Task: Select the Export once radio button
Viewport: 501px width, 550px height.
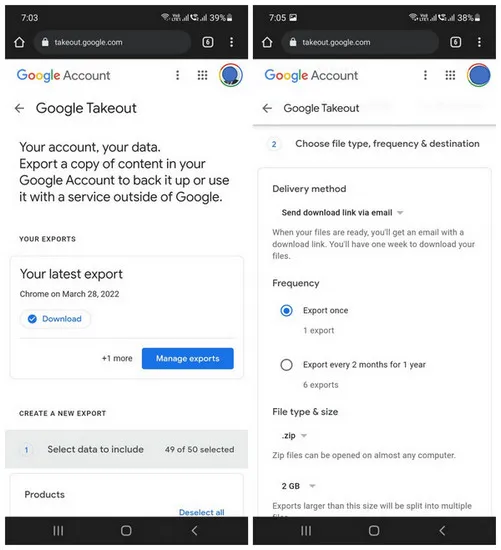Action: click(x=286, y=310)
